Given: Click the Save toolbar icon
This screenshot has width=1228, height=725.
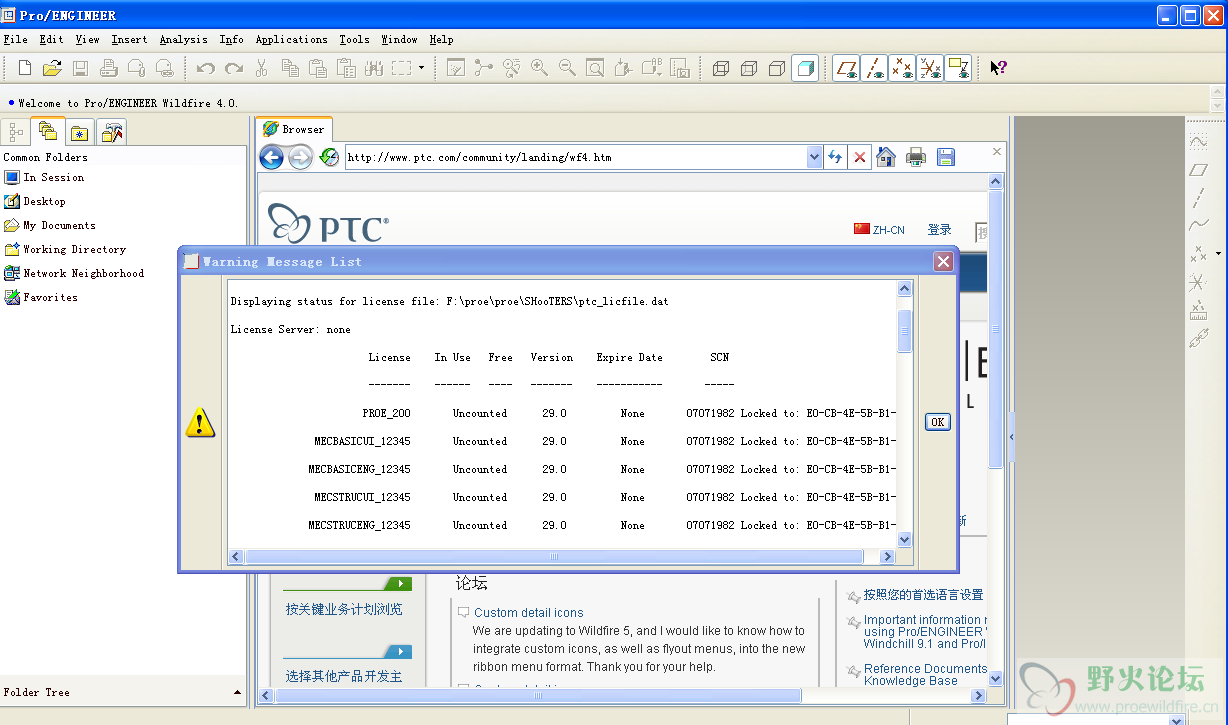Looking at the screenshot, I should (x=80, y=68).
